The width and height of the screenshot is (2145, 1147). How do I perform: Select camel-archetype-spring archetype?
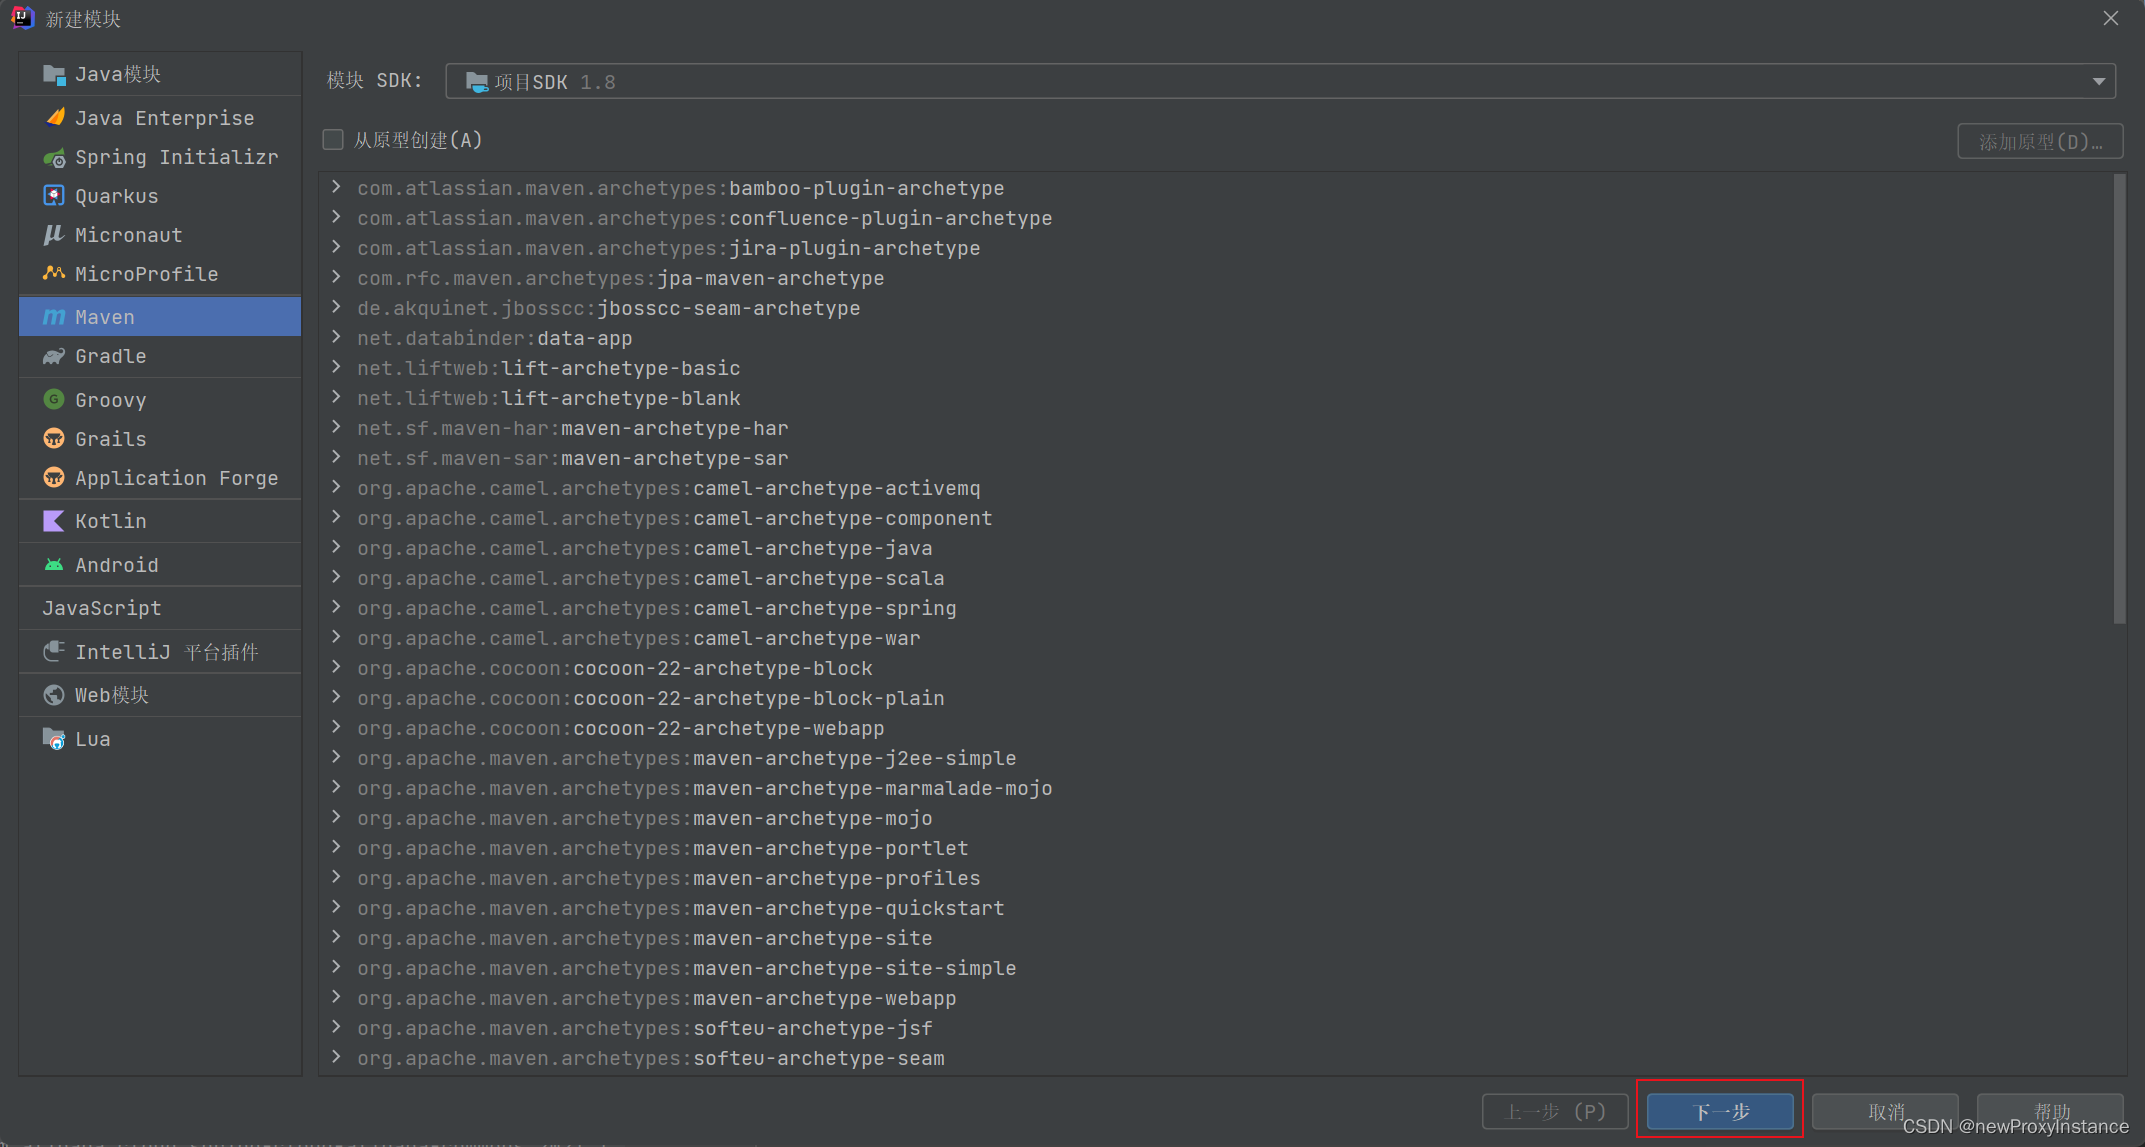[657, 608]
